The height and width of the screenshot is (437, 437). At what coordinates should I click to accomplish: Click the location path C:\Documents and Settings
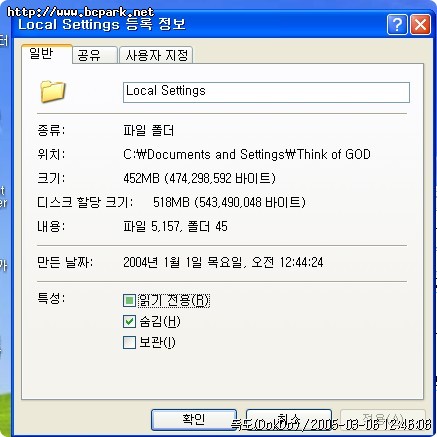[x=247, y=154]
